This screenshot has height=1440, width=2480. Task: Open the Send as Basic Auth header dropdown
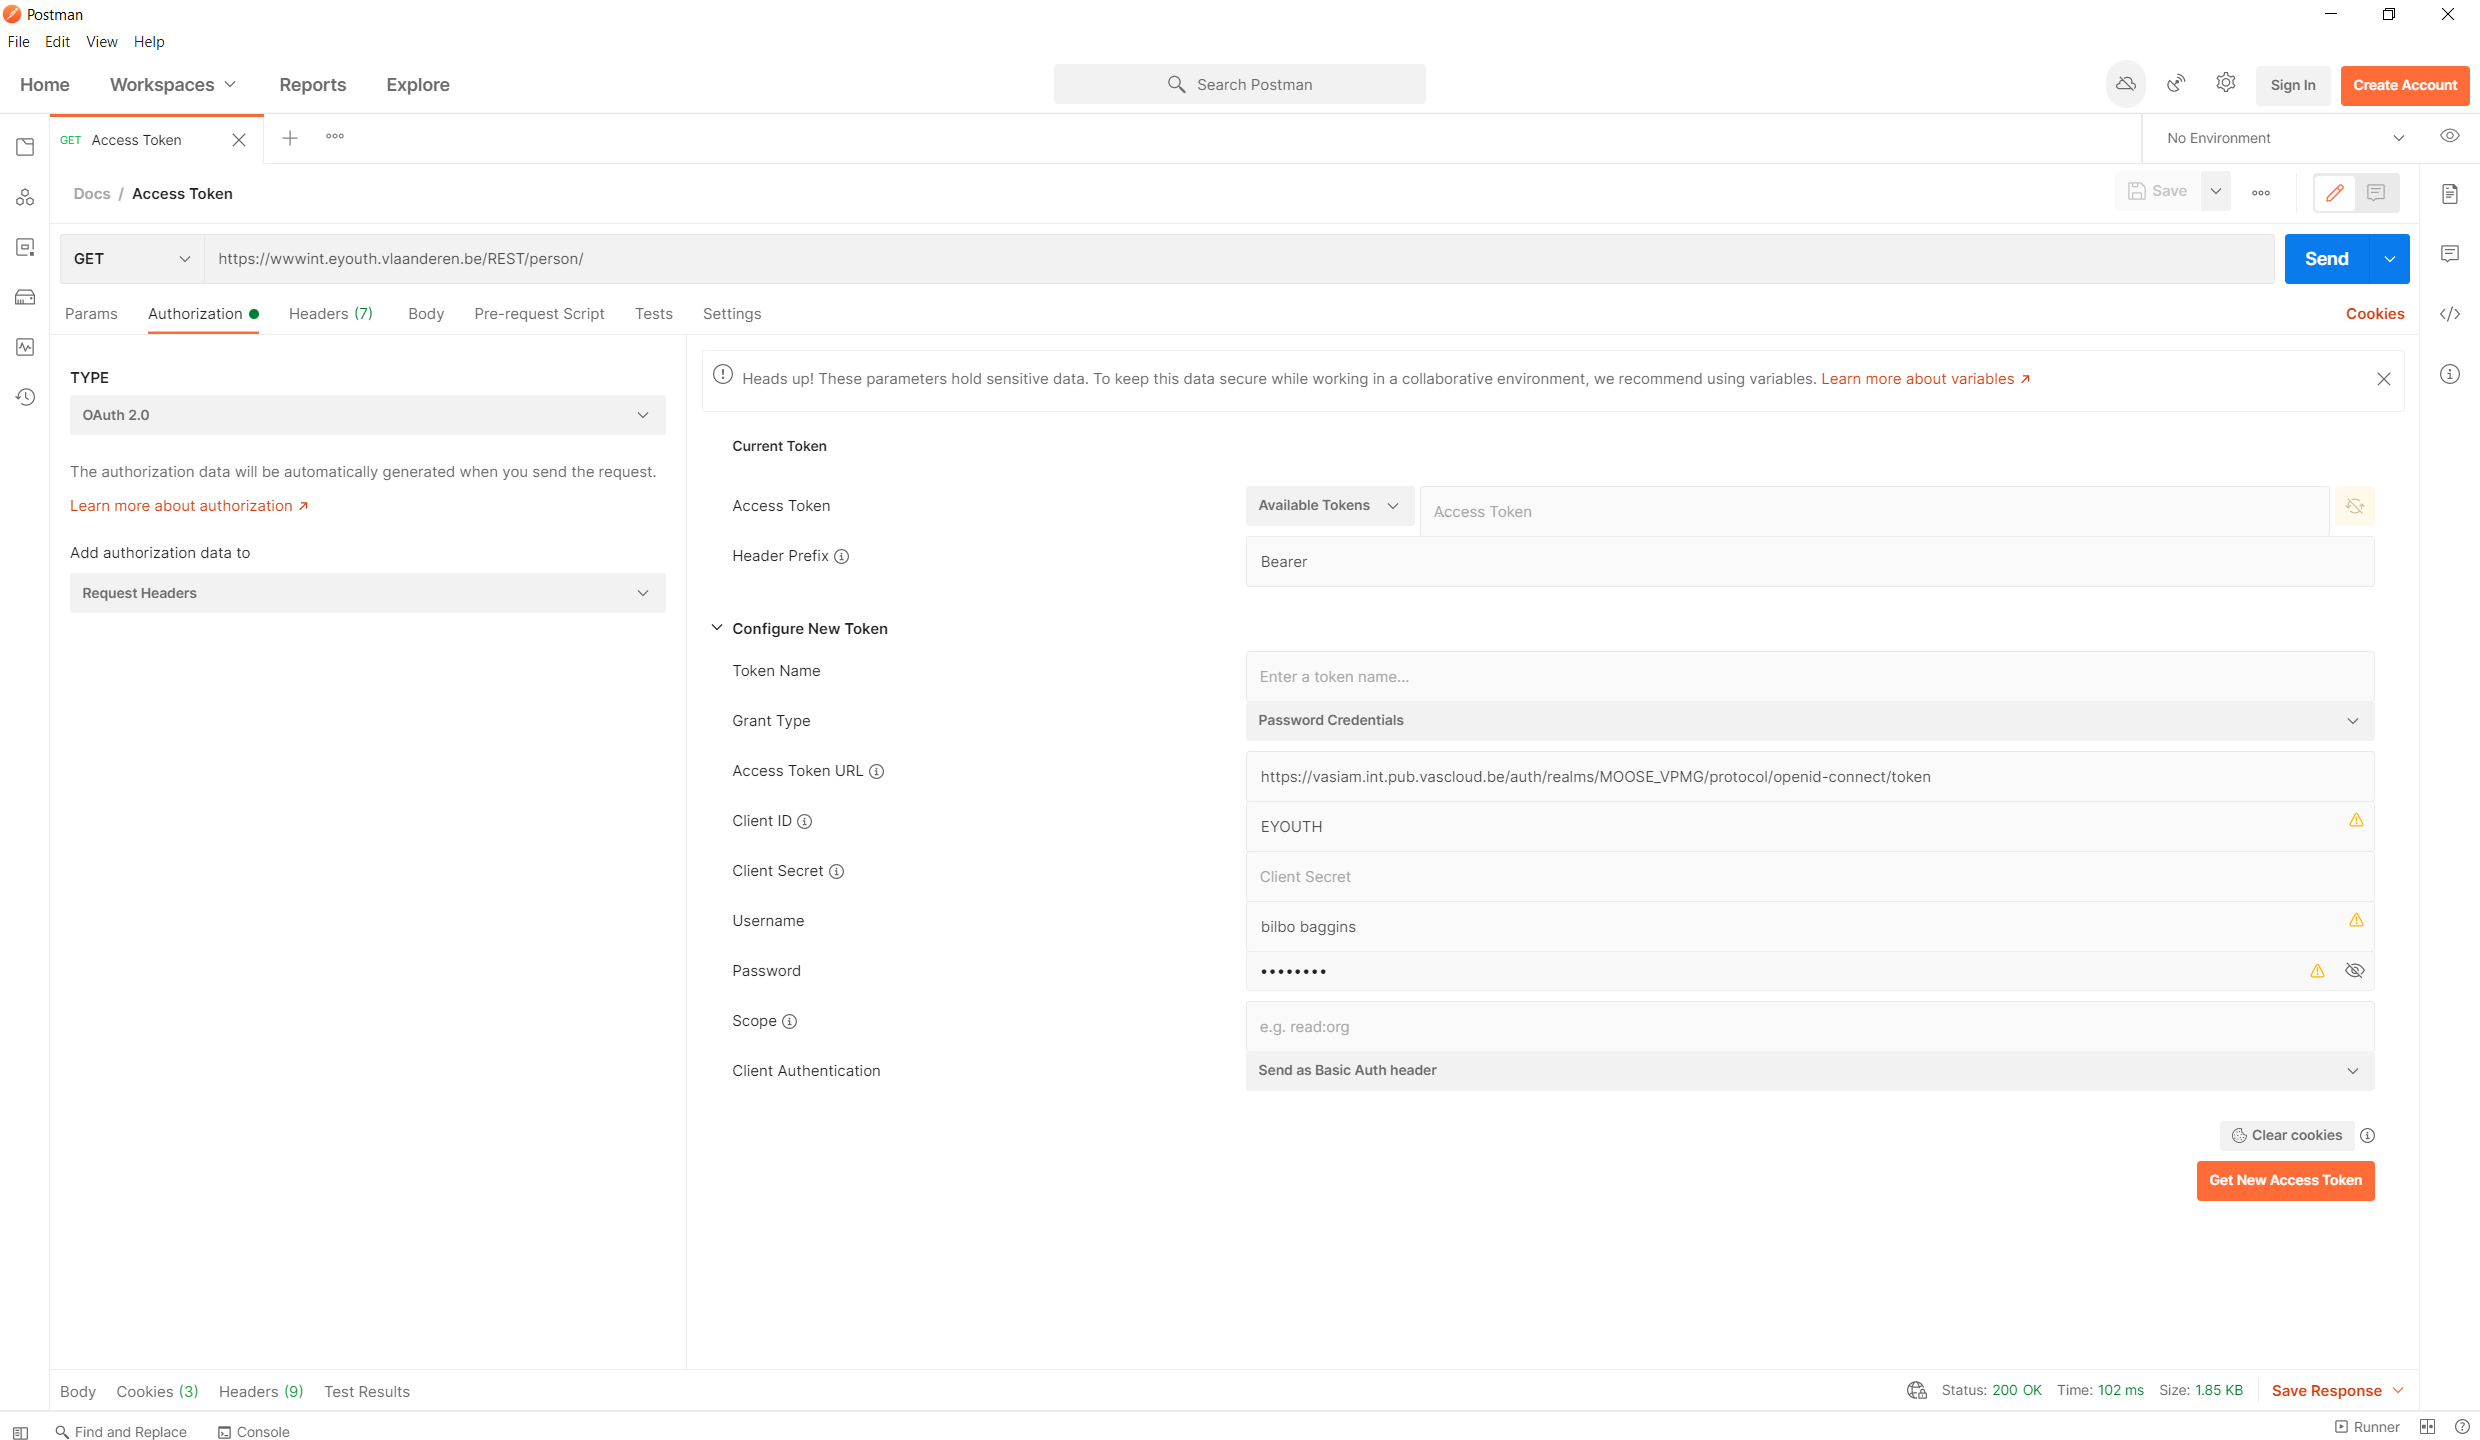1809,1071
